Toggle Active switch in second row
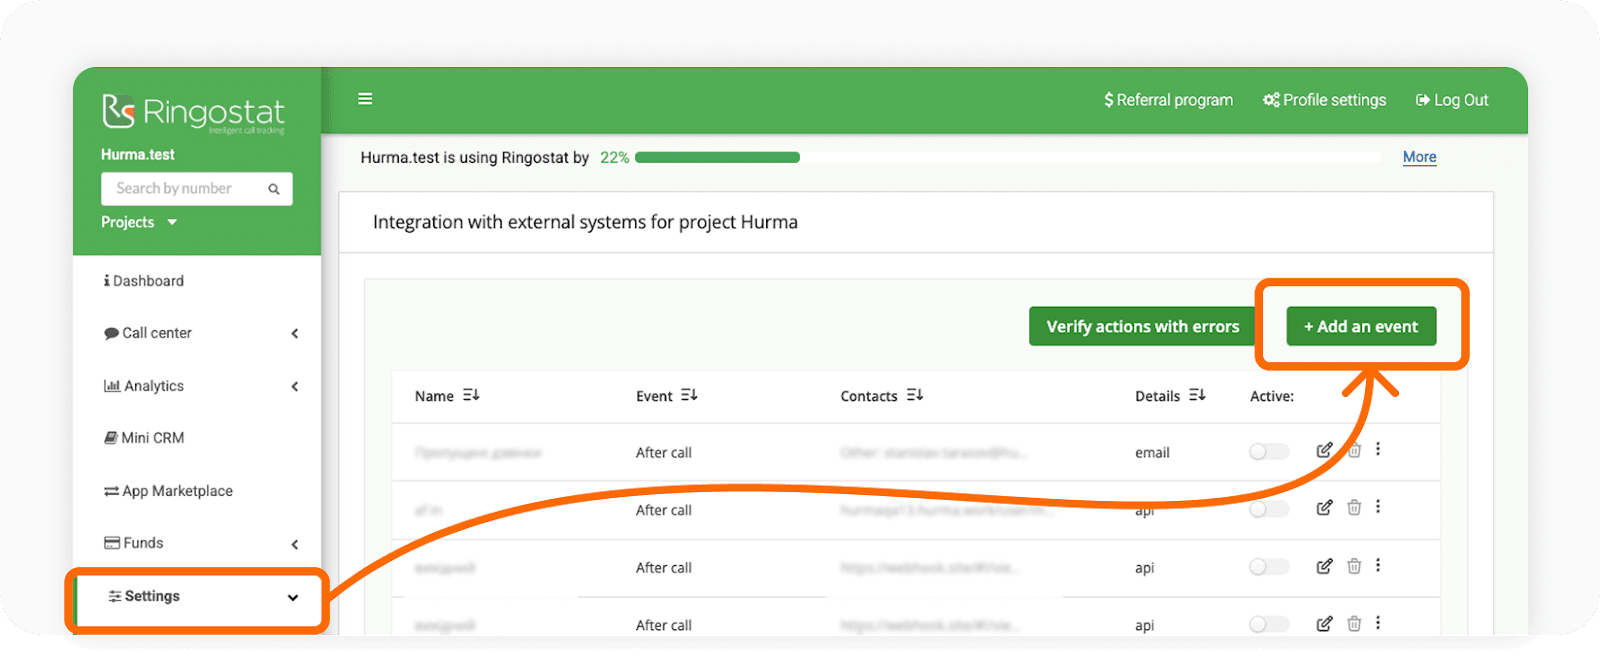Viewport: 1600px width, 664px height. [1269, 510]
